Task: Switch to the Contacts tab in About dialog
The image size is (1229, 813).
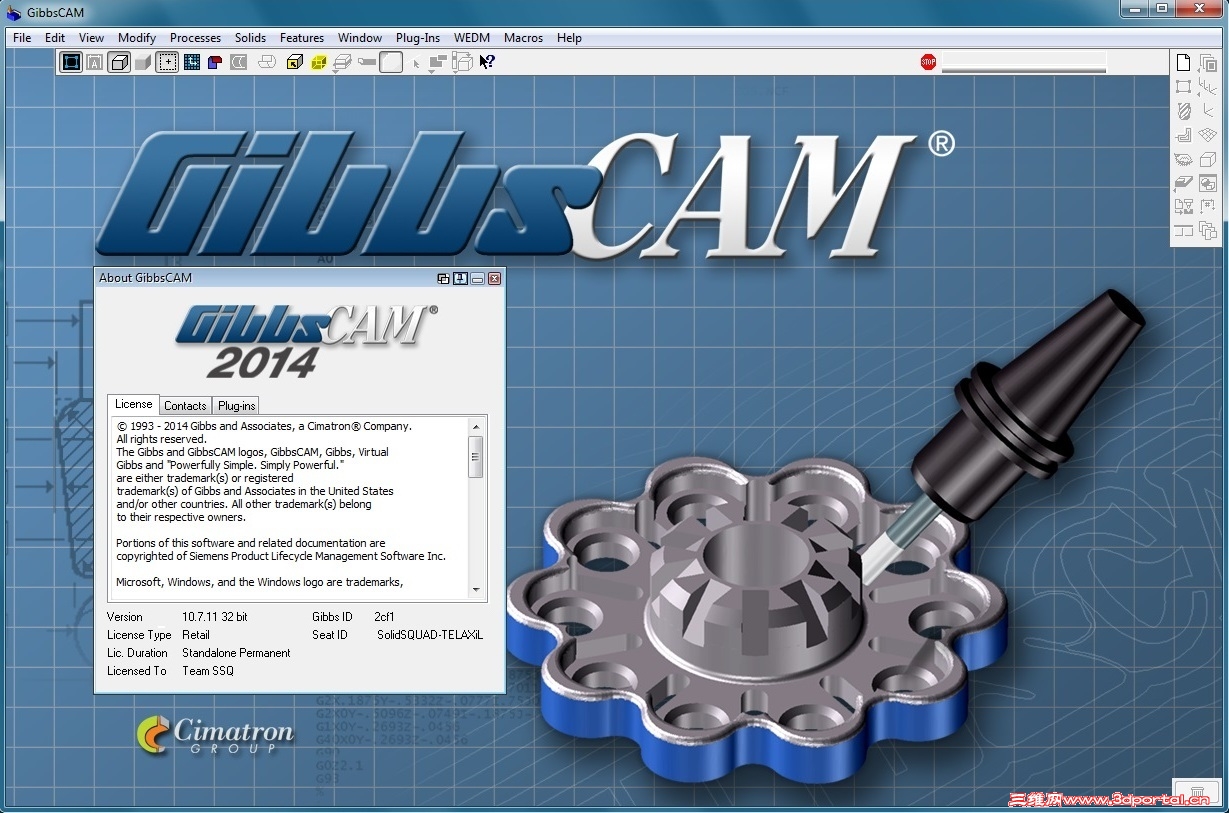Action: click(x=185, y=405)
